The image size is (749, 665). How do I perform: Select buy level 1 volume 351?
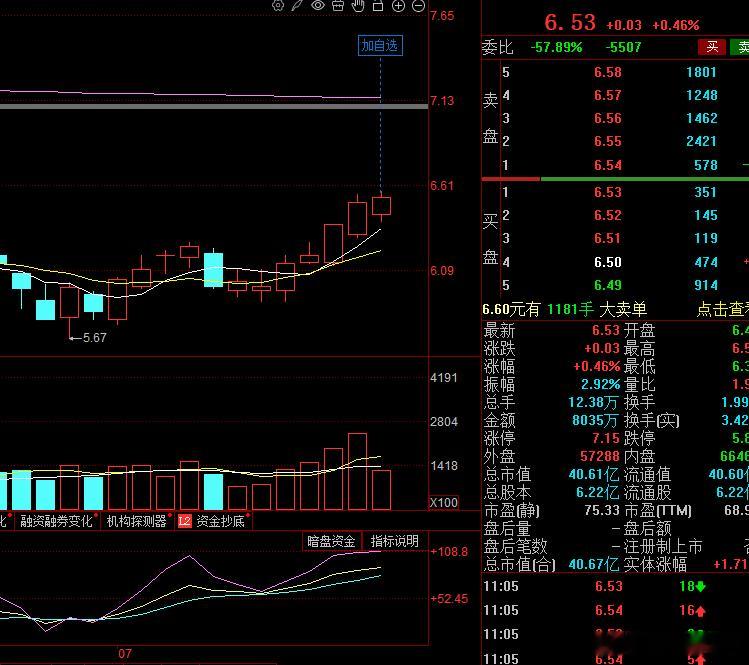706,192
